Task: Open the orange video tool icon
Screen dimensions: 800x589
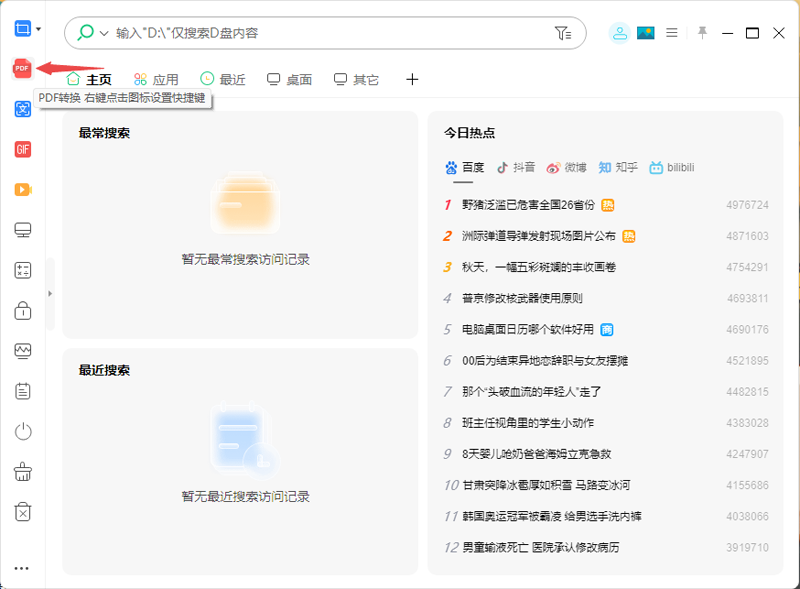Action: pos(21,189)
